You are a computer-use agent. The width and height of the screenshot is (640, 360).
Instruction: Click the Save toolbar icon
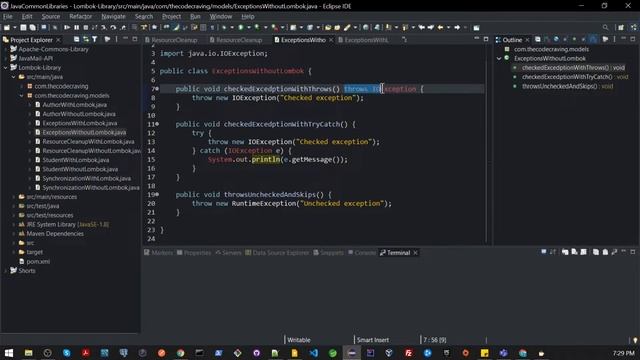(23, 27)
